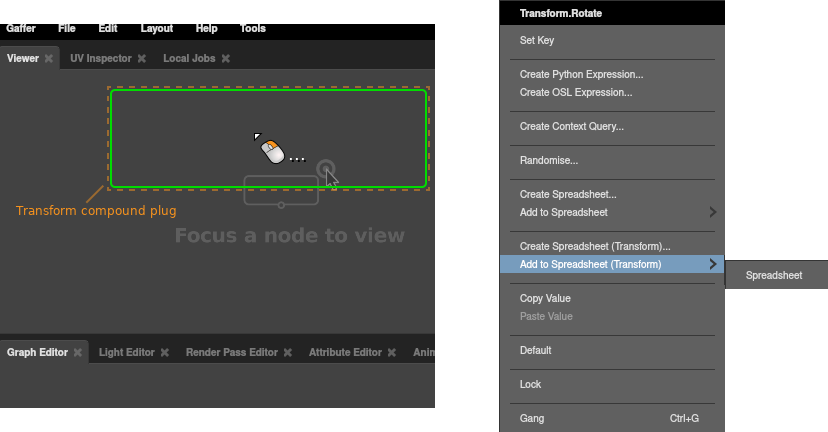Image resolution: width=828 pixels, height=432 pixels.
Task: Close the Local Jobs tab
Action: (x=226, y=59)
